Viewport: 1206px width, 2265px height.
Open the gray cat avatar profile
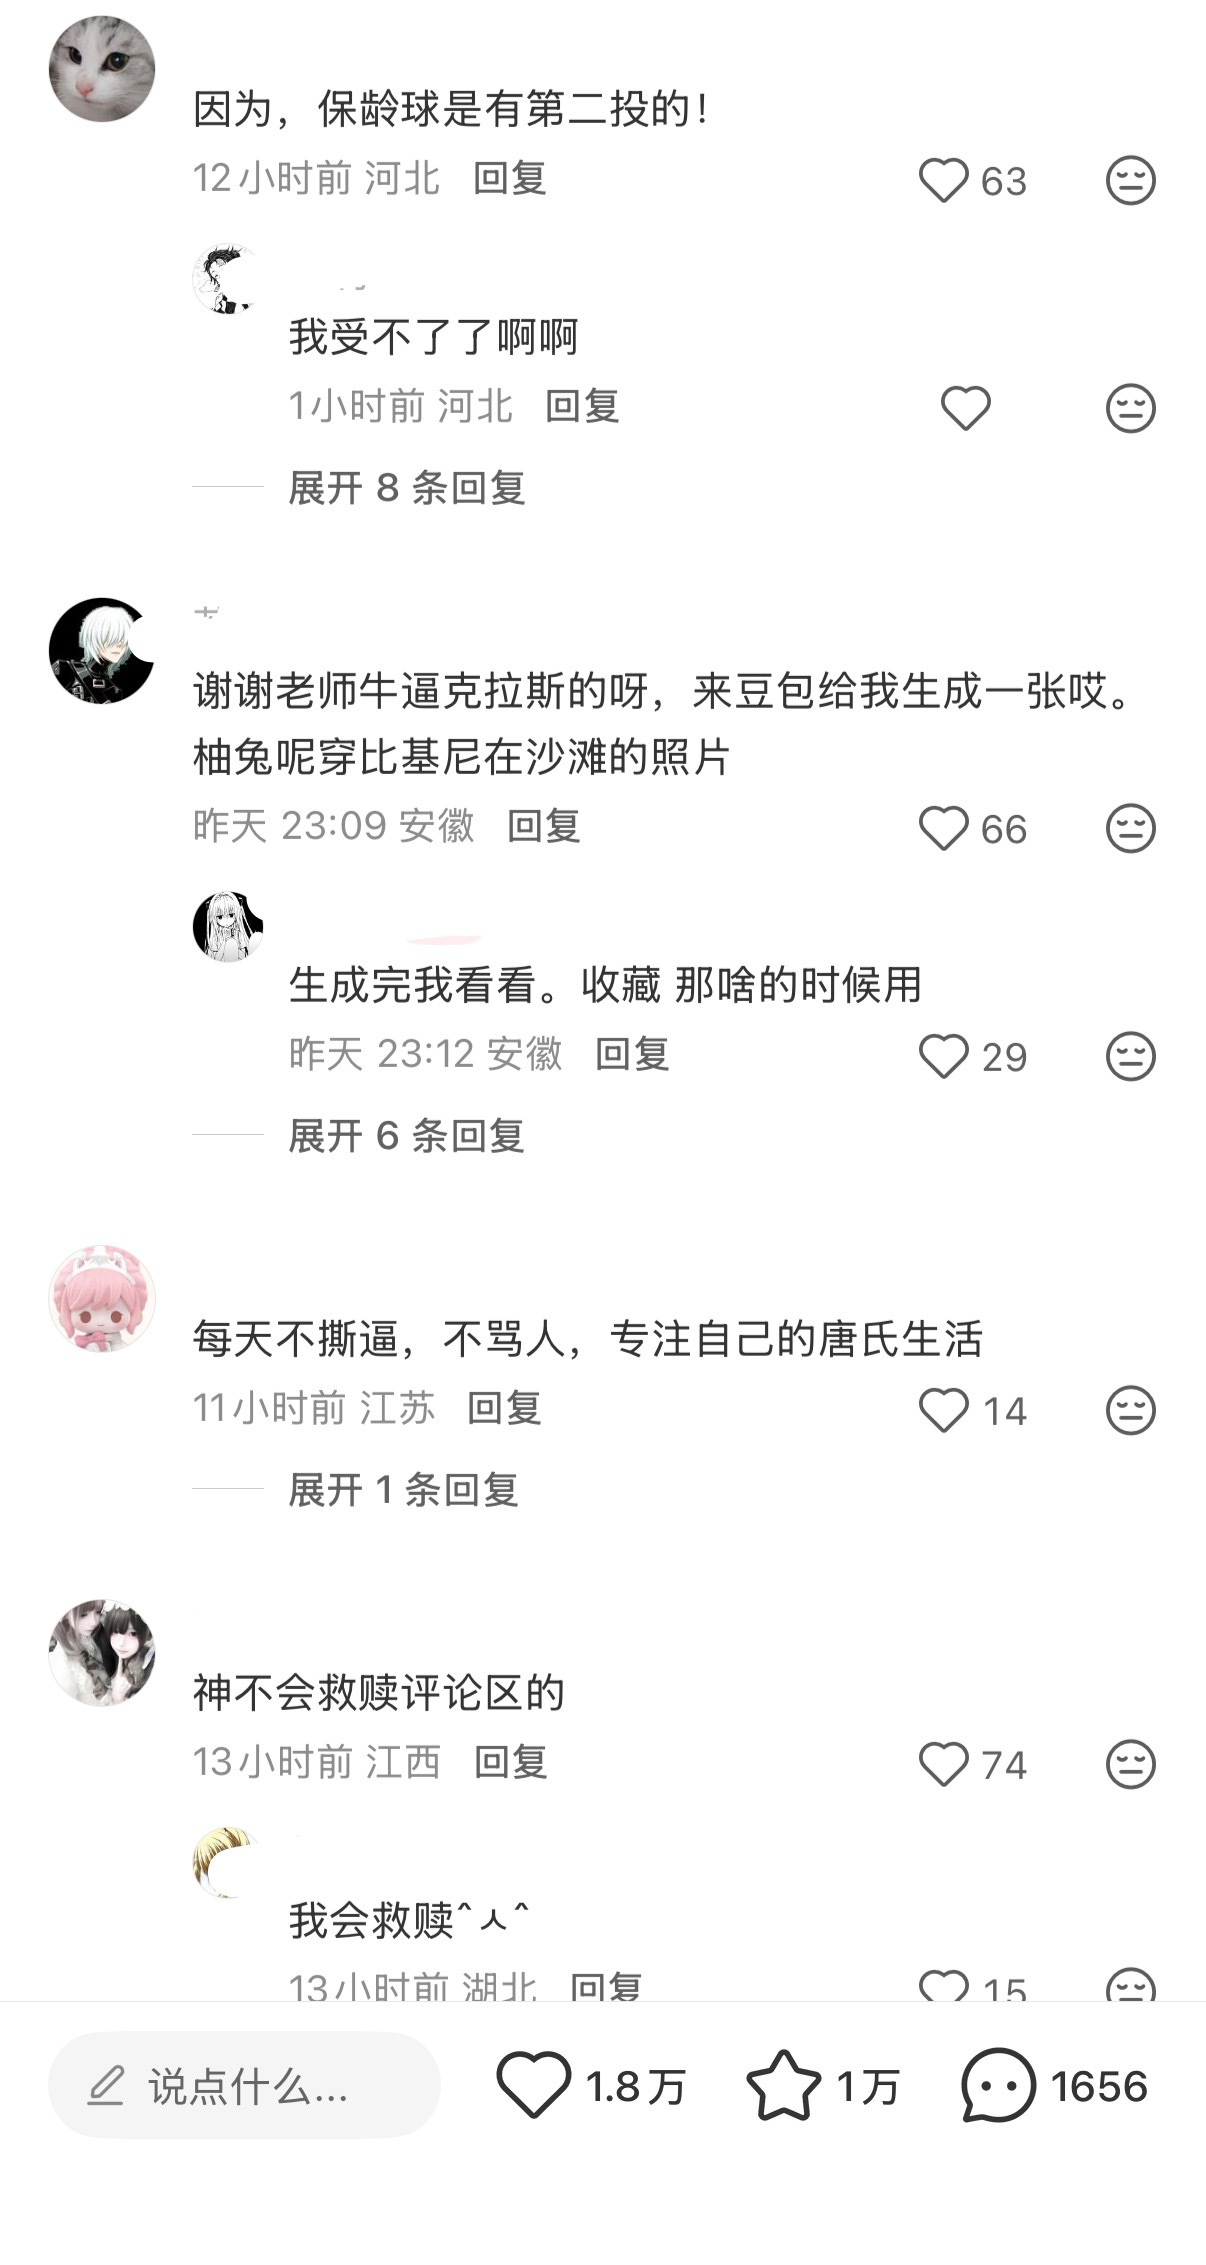(x=102, y=69)
